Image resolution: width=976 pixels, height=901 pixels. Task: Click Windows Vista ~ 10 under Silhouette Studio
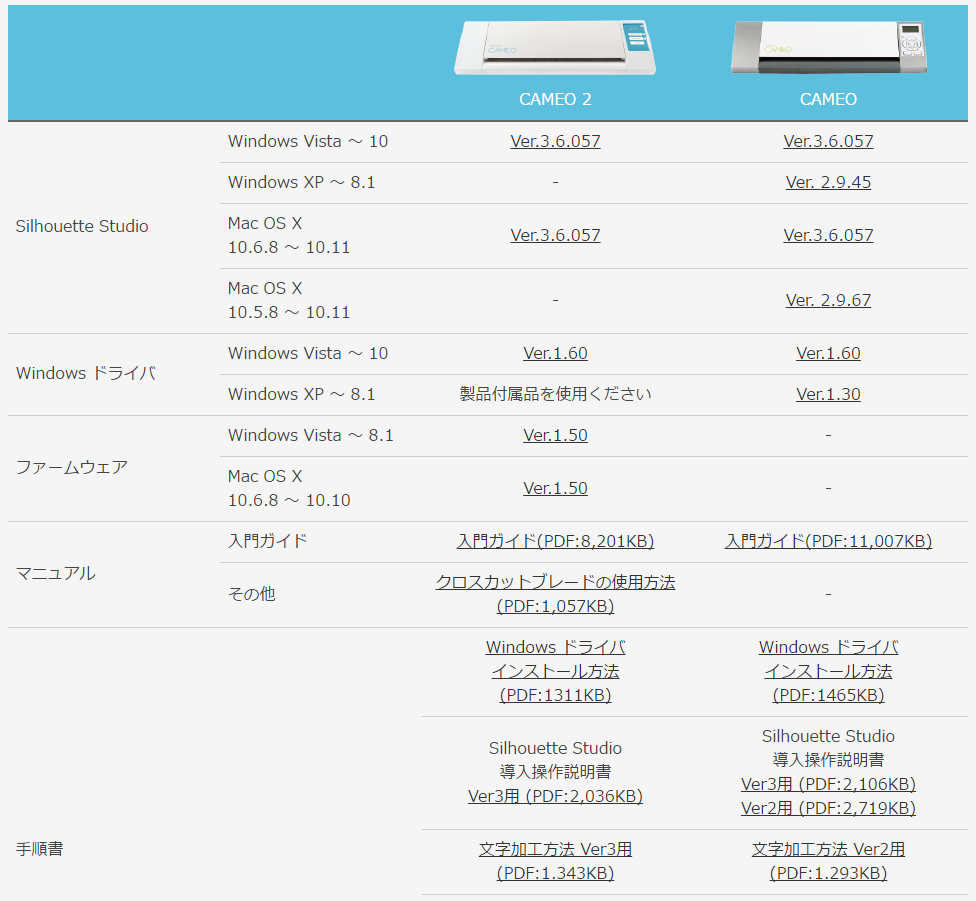pos(307,141)
